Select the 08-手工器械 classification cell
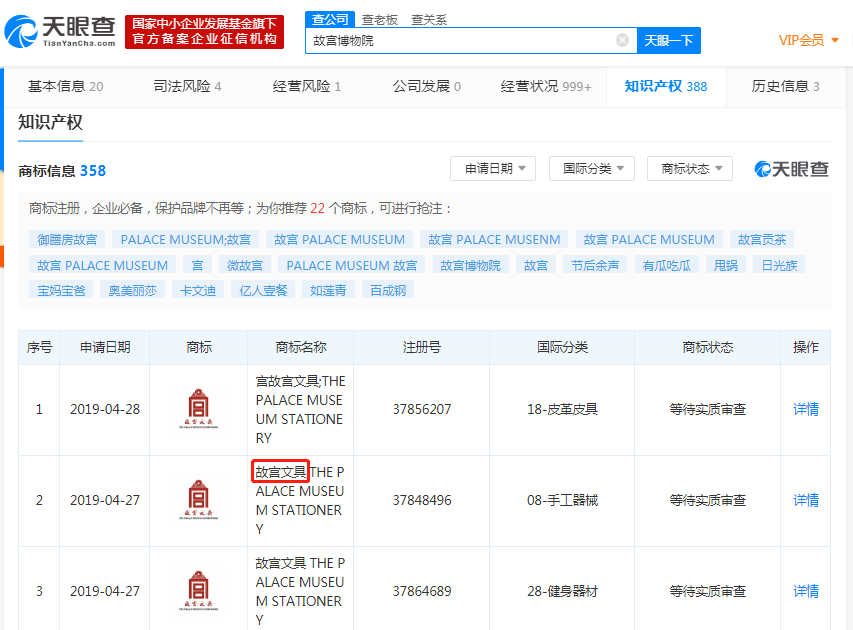This screenshot has height=630, width=853. tap(562, 500)
